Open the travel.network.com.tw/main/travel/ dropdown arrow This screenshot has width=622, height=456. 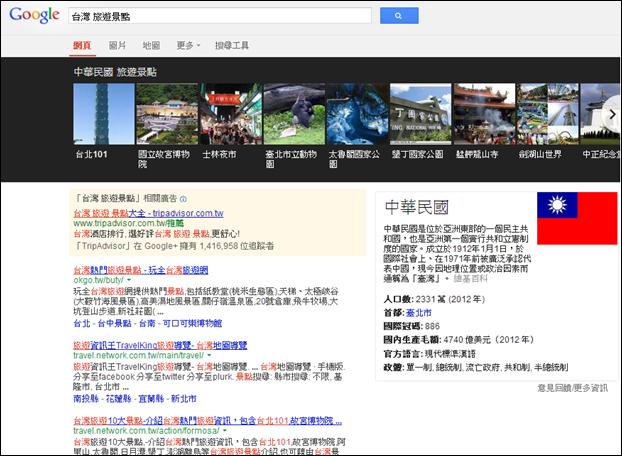coord(209,356)
